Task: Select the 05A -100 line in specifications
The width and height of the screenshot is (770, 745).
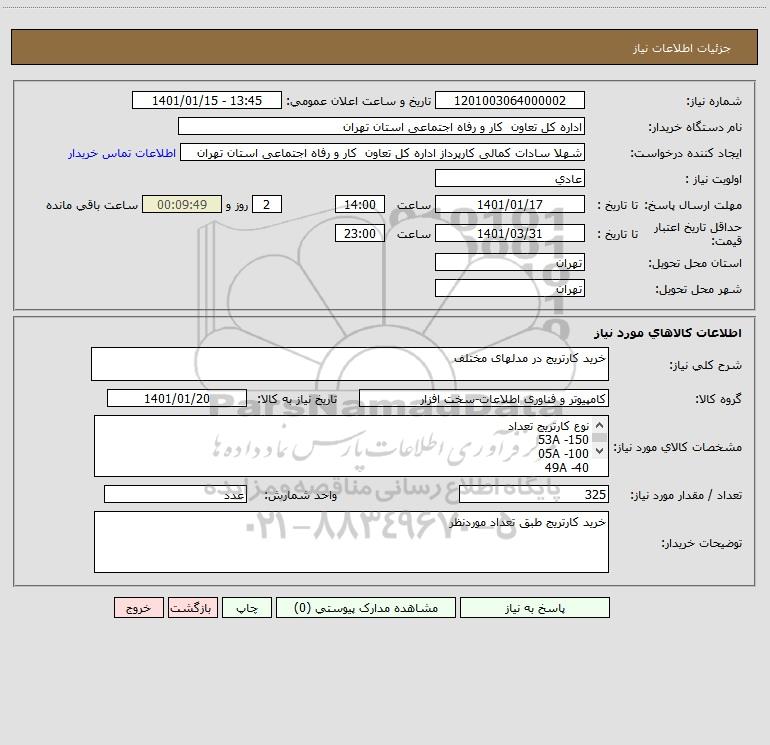Action: [x=563, y=453]
